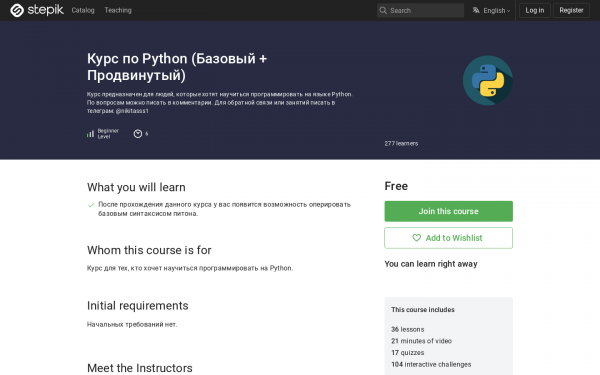600x375 pixels.
Task: Click the Initial requirements heading
Action: [138, 306]
